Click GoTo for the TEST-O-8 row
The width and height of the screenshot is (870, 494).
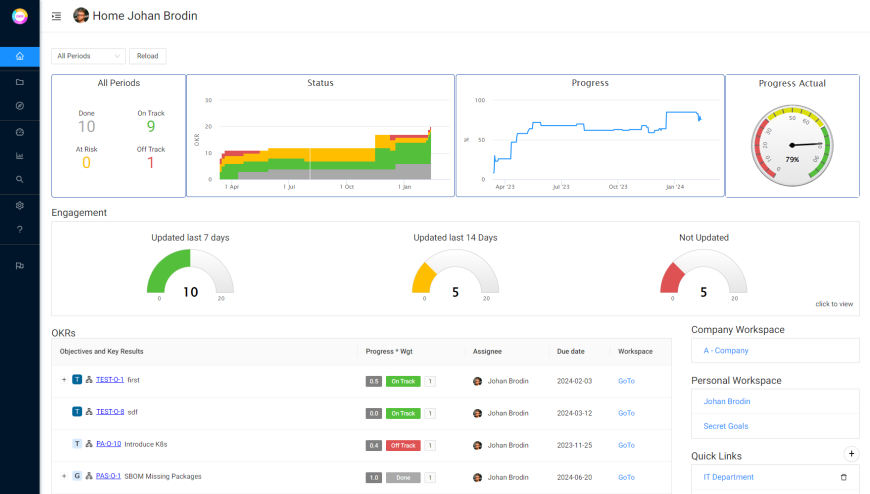coord(626,412)
